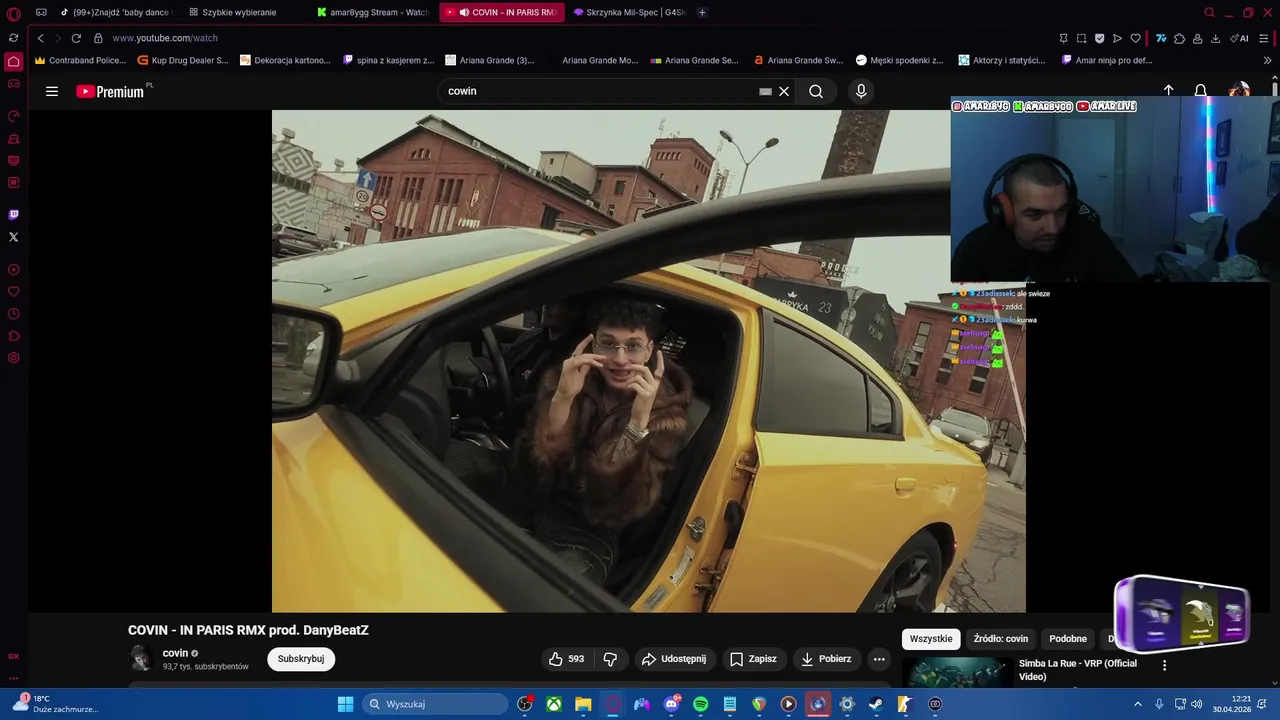Viewport: 1280px width, 720px height.
Task: Open browser downloads icon
Action: coord(1215,38)
